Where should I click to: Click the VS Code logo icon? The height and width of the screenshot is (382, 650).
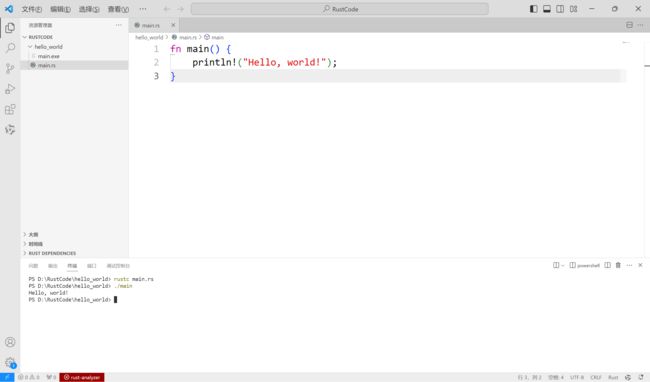point(9,9)
